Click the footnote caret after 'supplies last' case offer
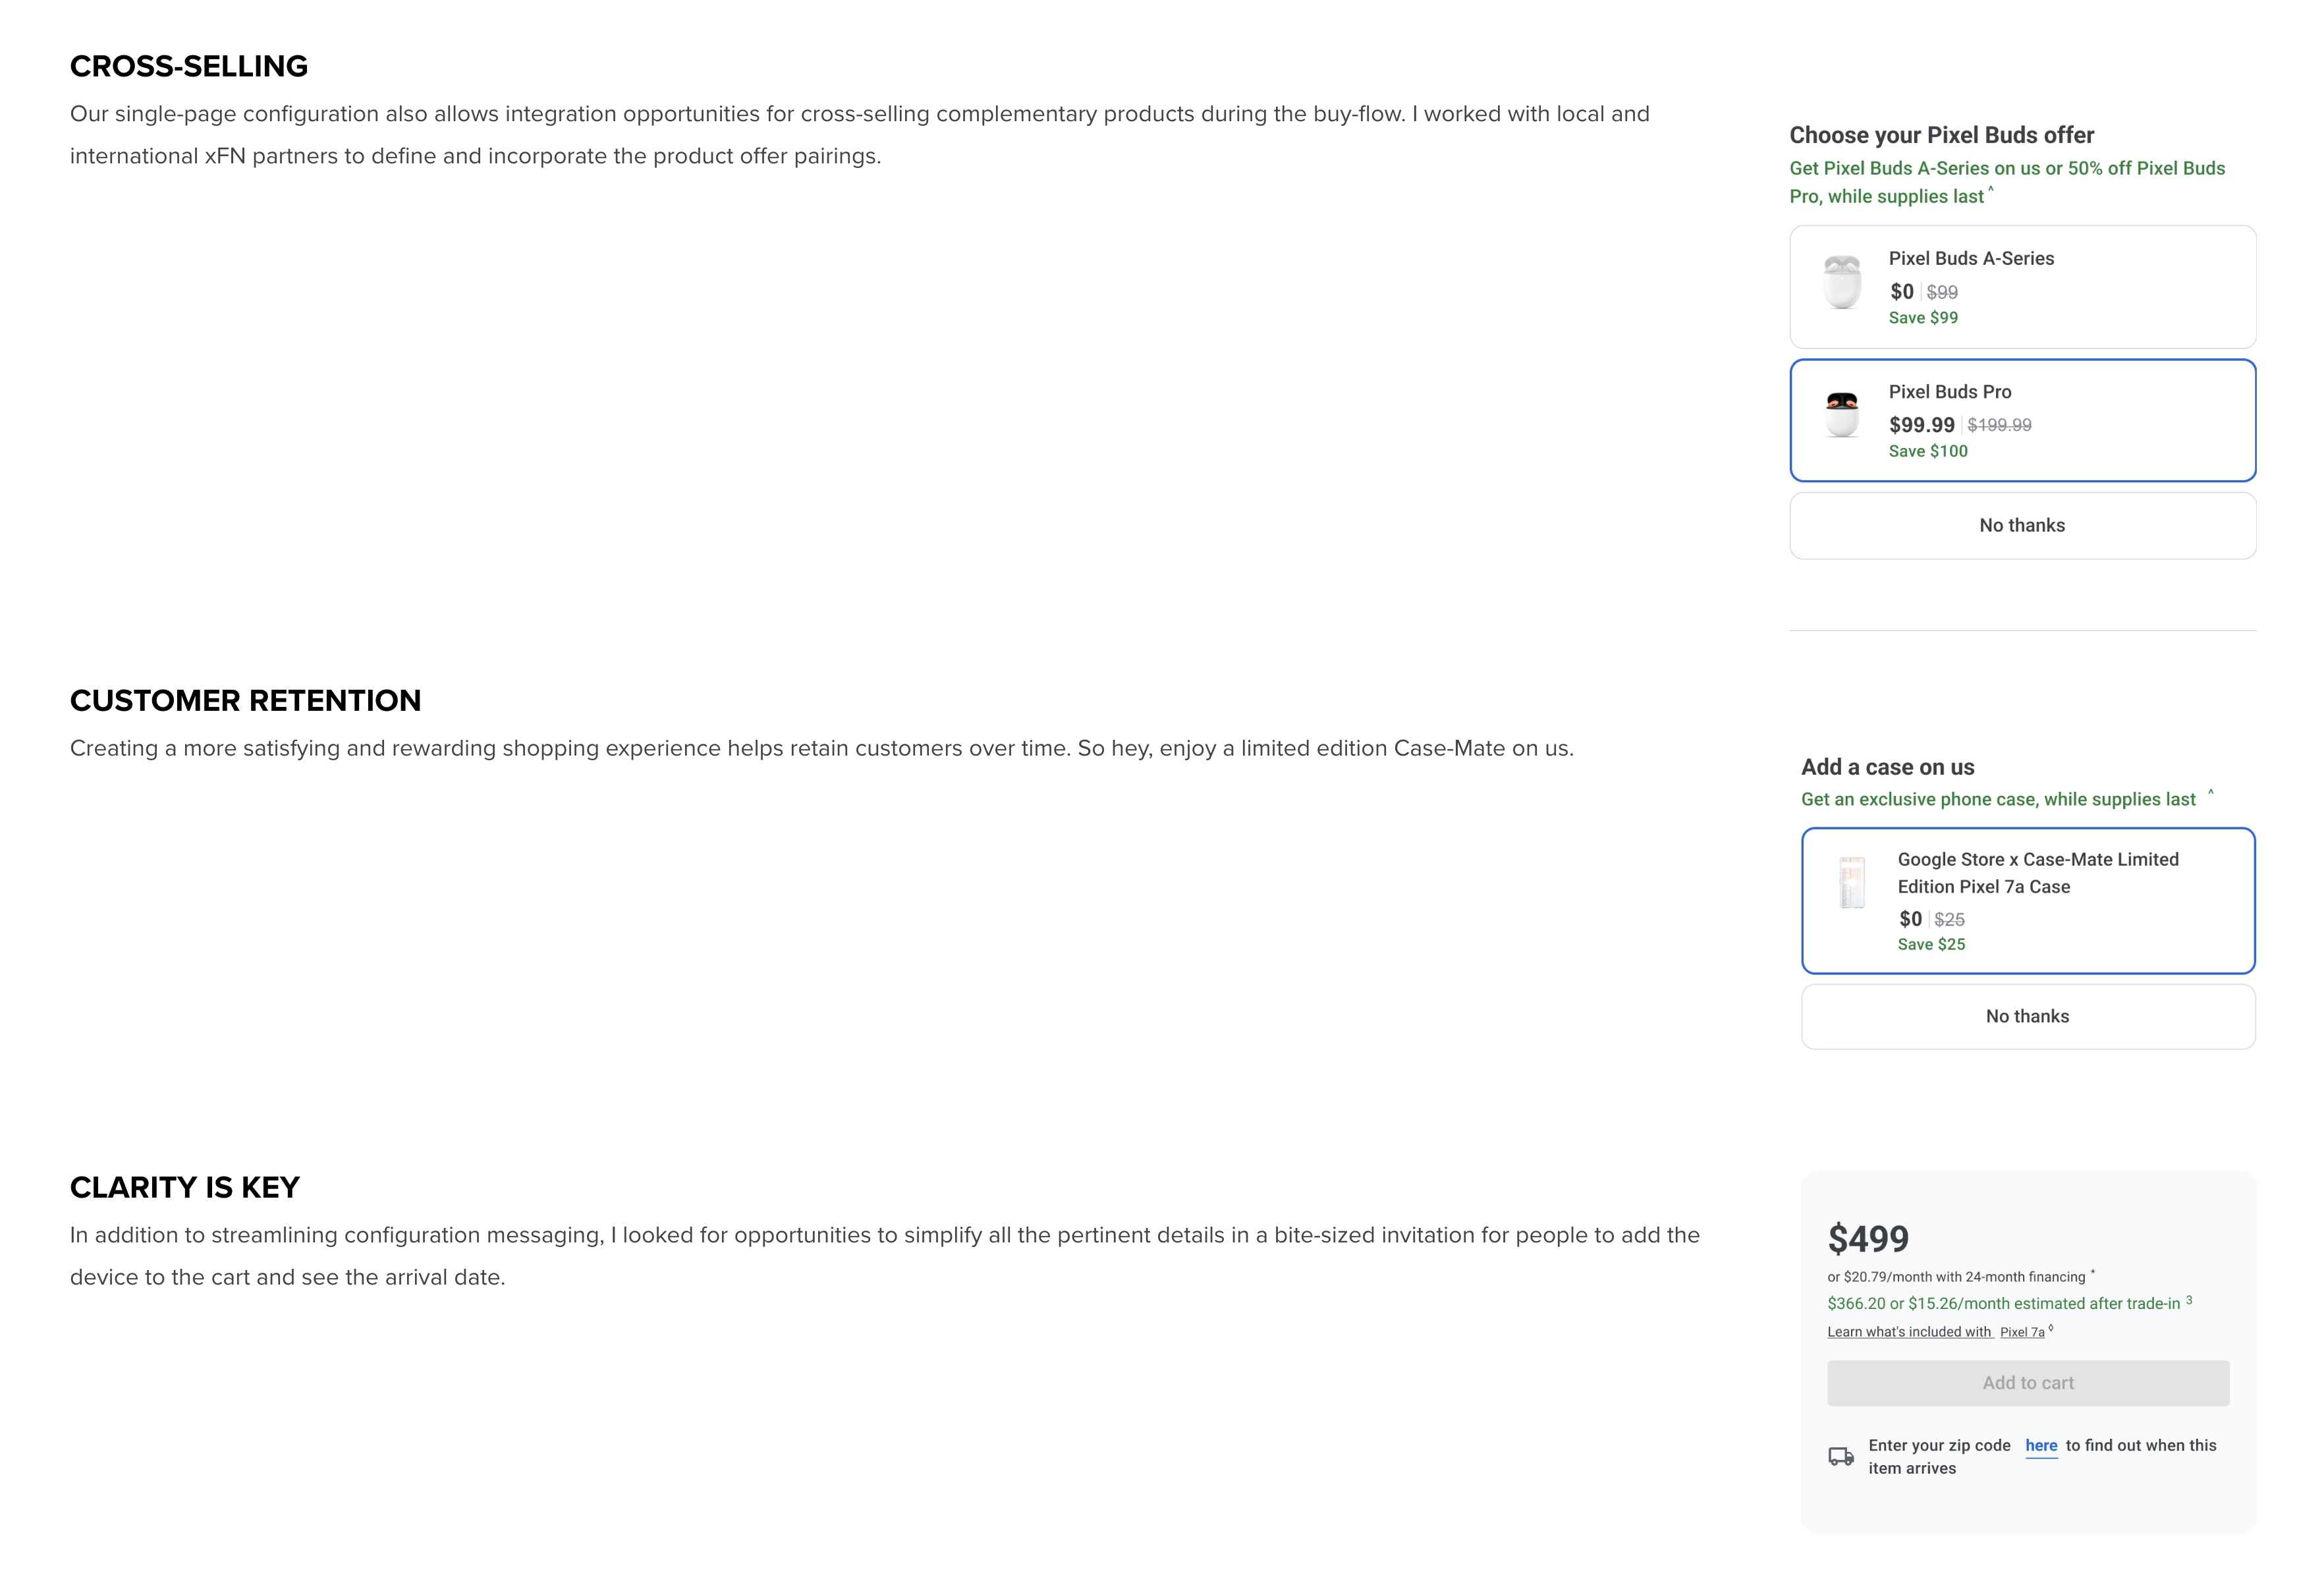Screen dimensions: 2324x1585 pyautogui.click(x=2211, y=793)
